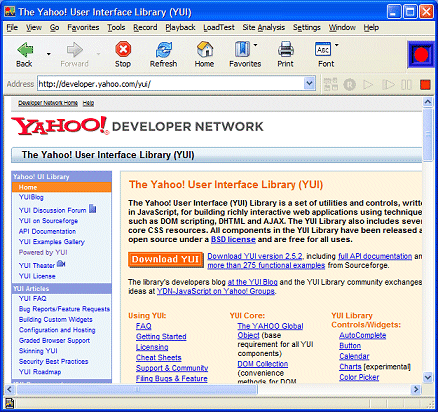Click the Help link atop page
438x412 pixels.
pos(88,103)
